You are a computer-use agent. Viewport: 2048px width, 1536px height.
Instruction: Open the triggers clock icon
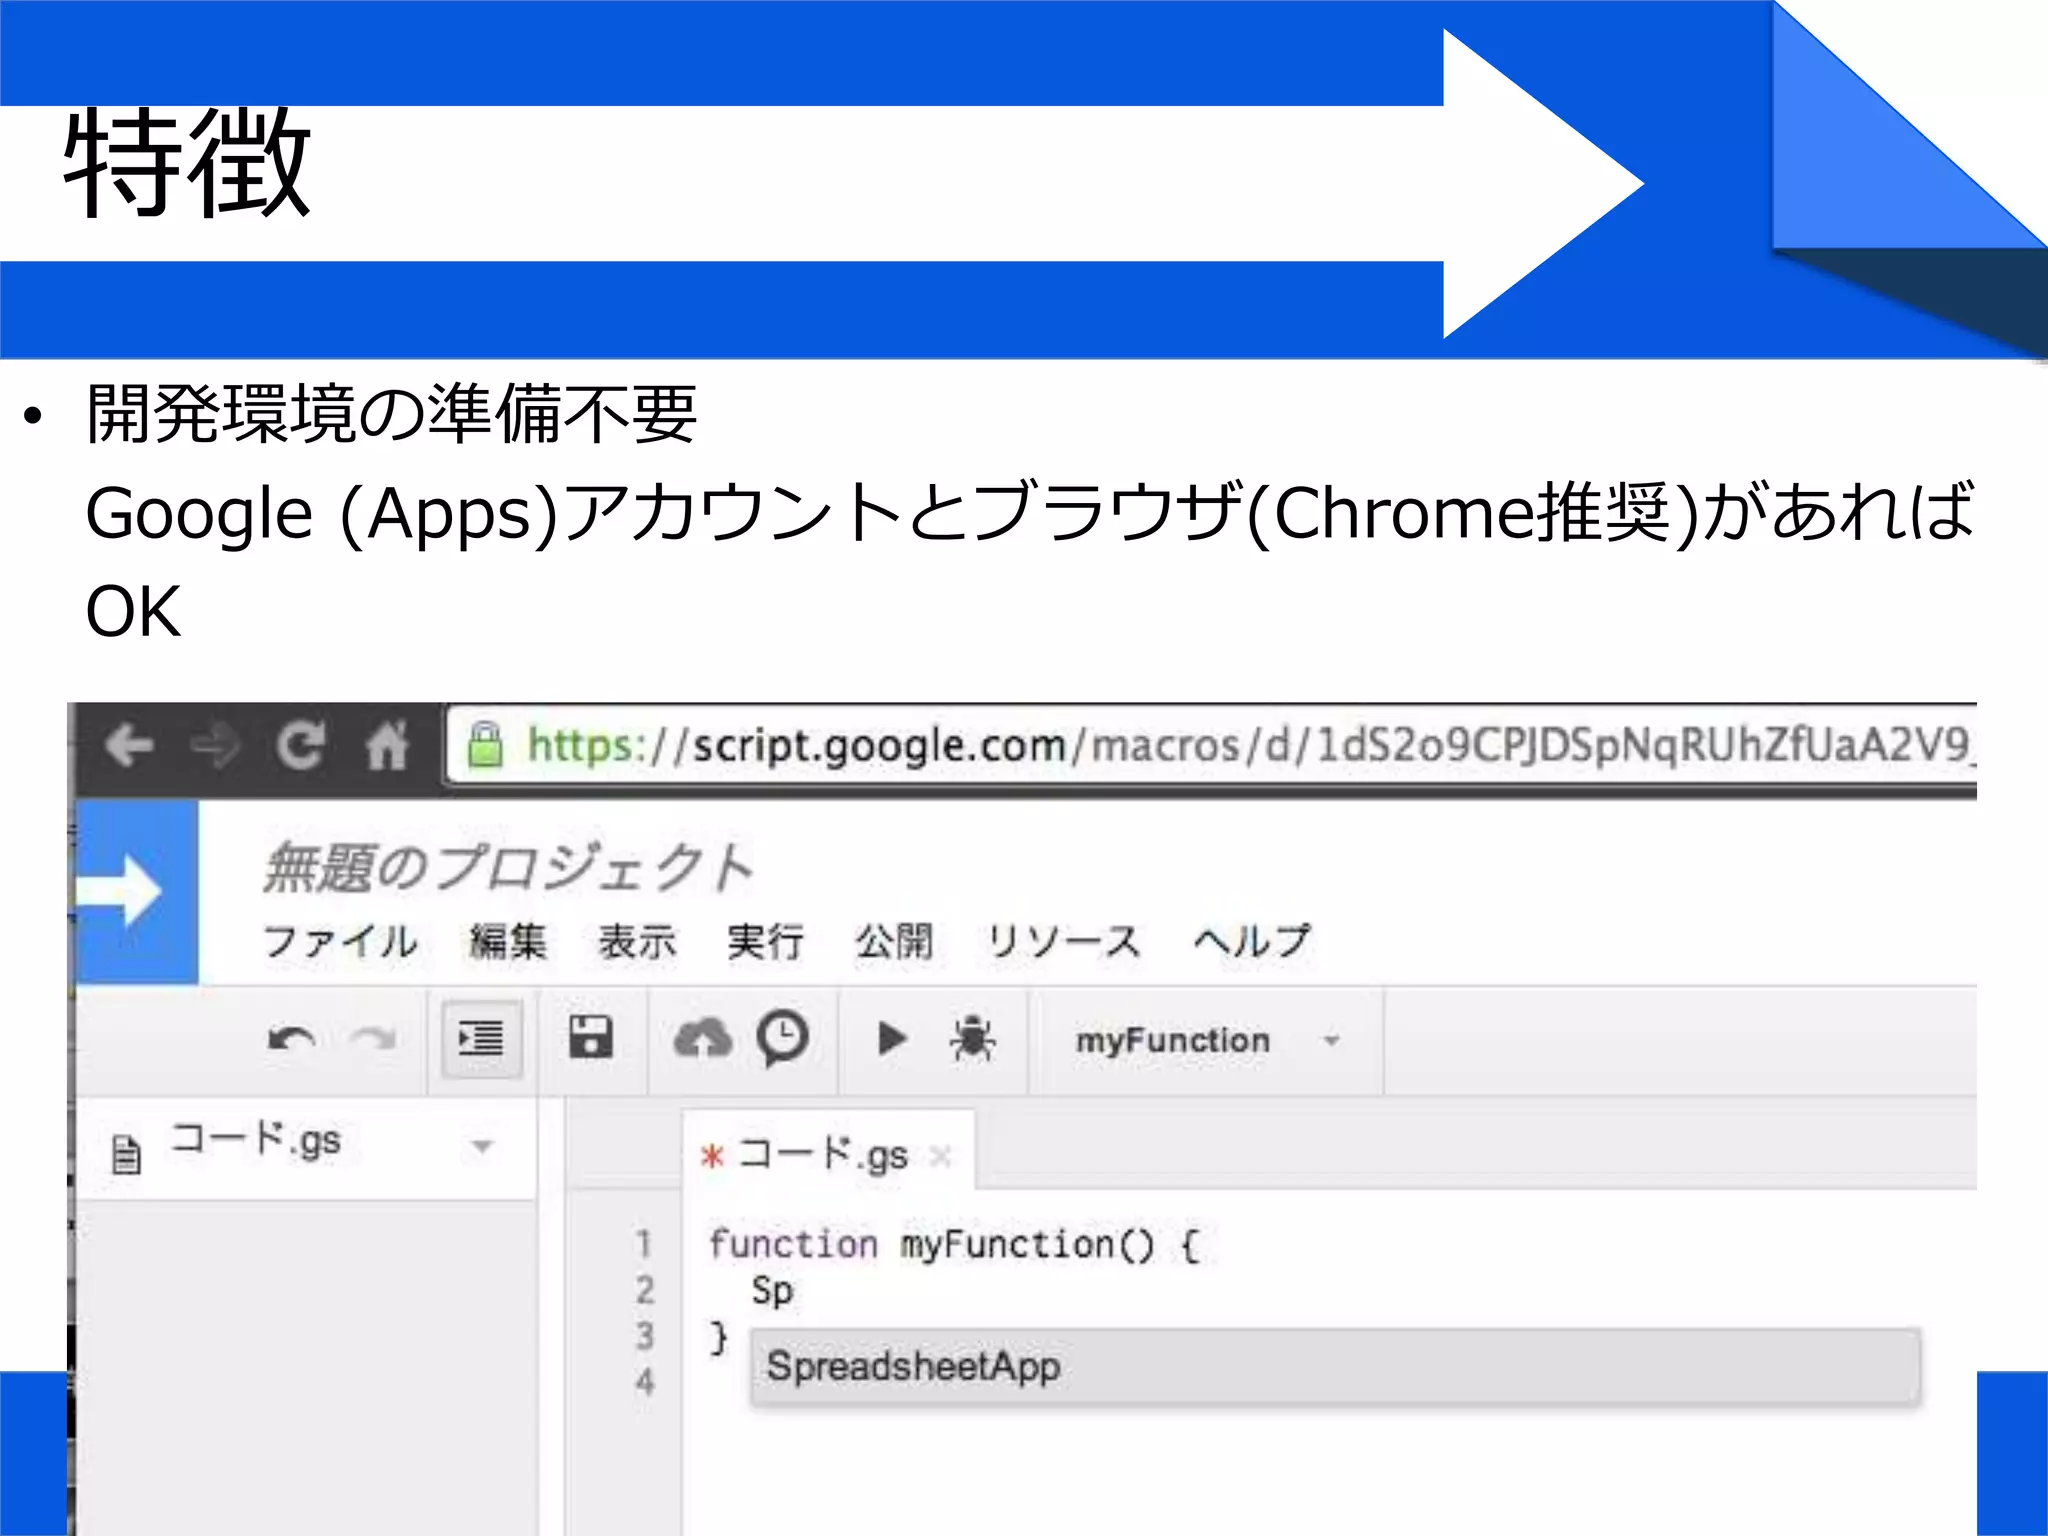[x=783, y=1039]
